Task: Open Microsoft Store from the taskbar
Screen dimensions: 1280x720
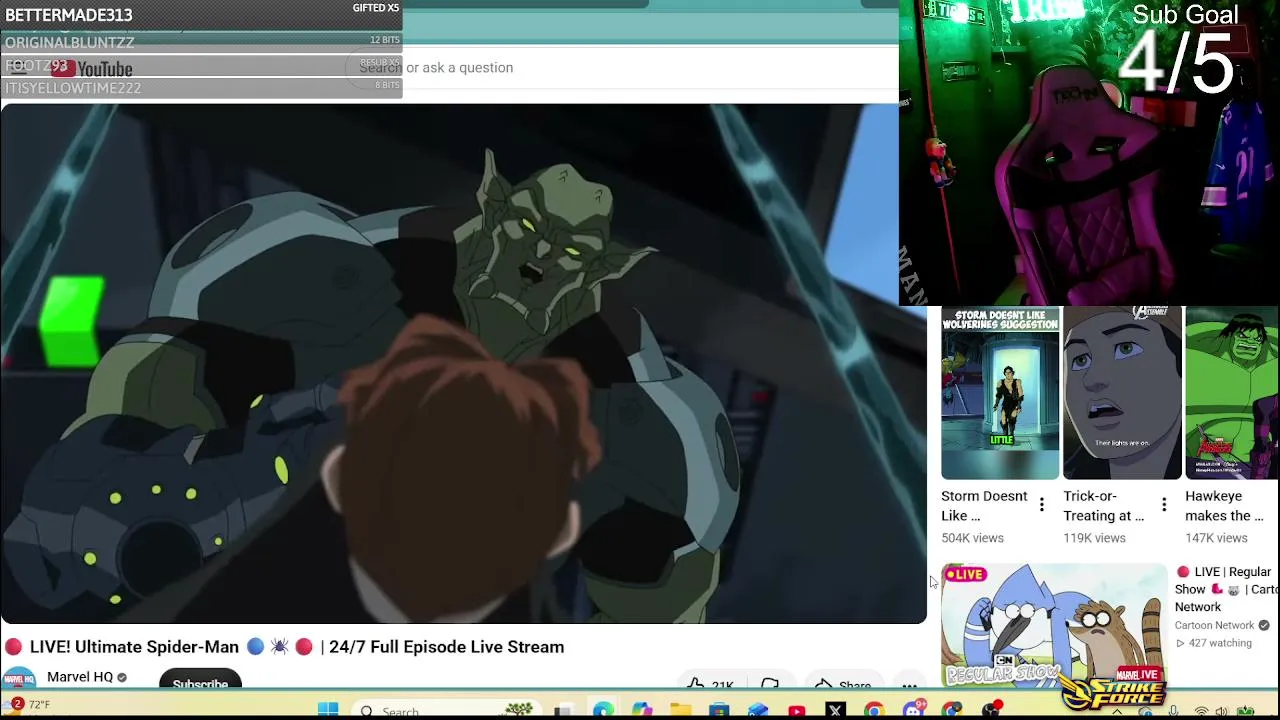Action: (719, 710)
